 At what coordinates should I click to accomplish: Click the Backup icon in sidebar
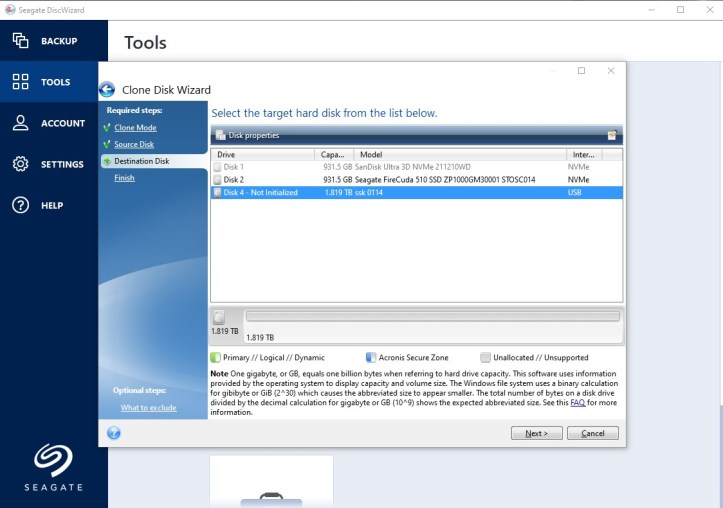pyautogui.click(x=20, y=41)
